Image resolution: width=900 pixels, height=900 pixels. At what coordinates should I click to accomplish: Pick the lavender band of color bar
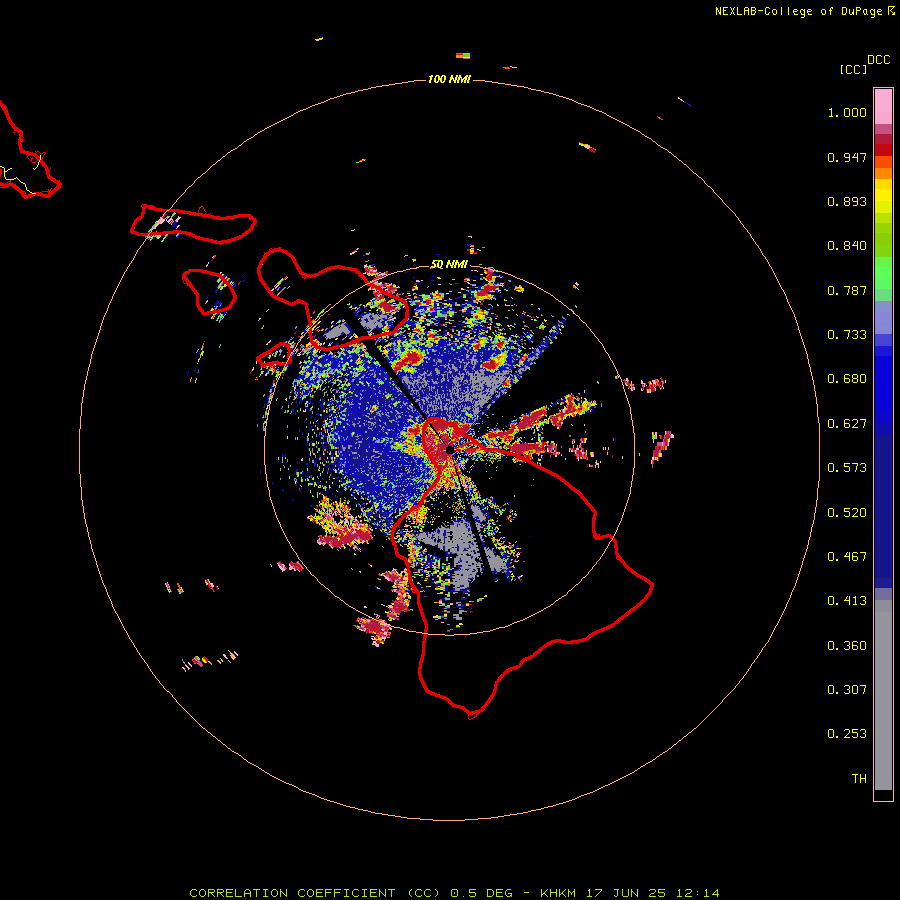point(883,318)
